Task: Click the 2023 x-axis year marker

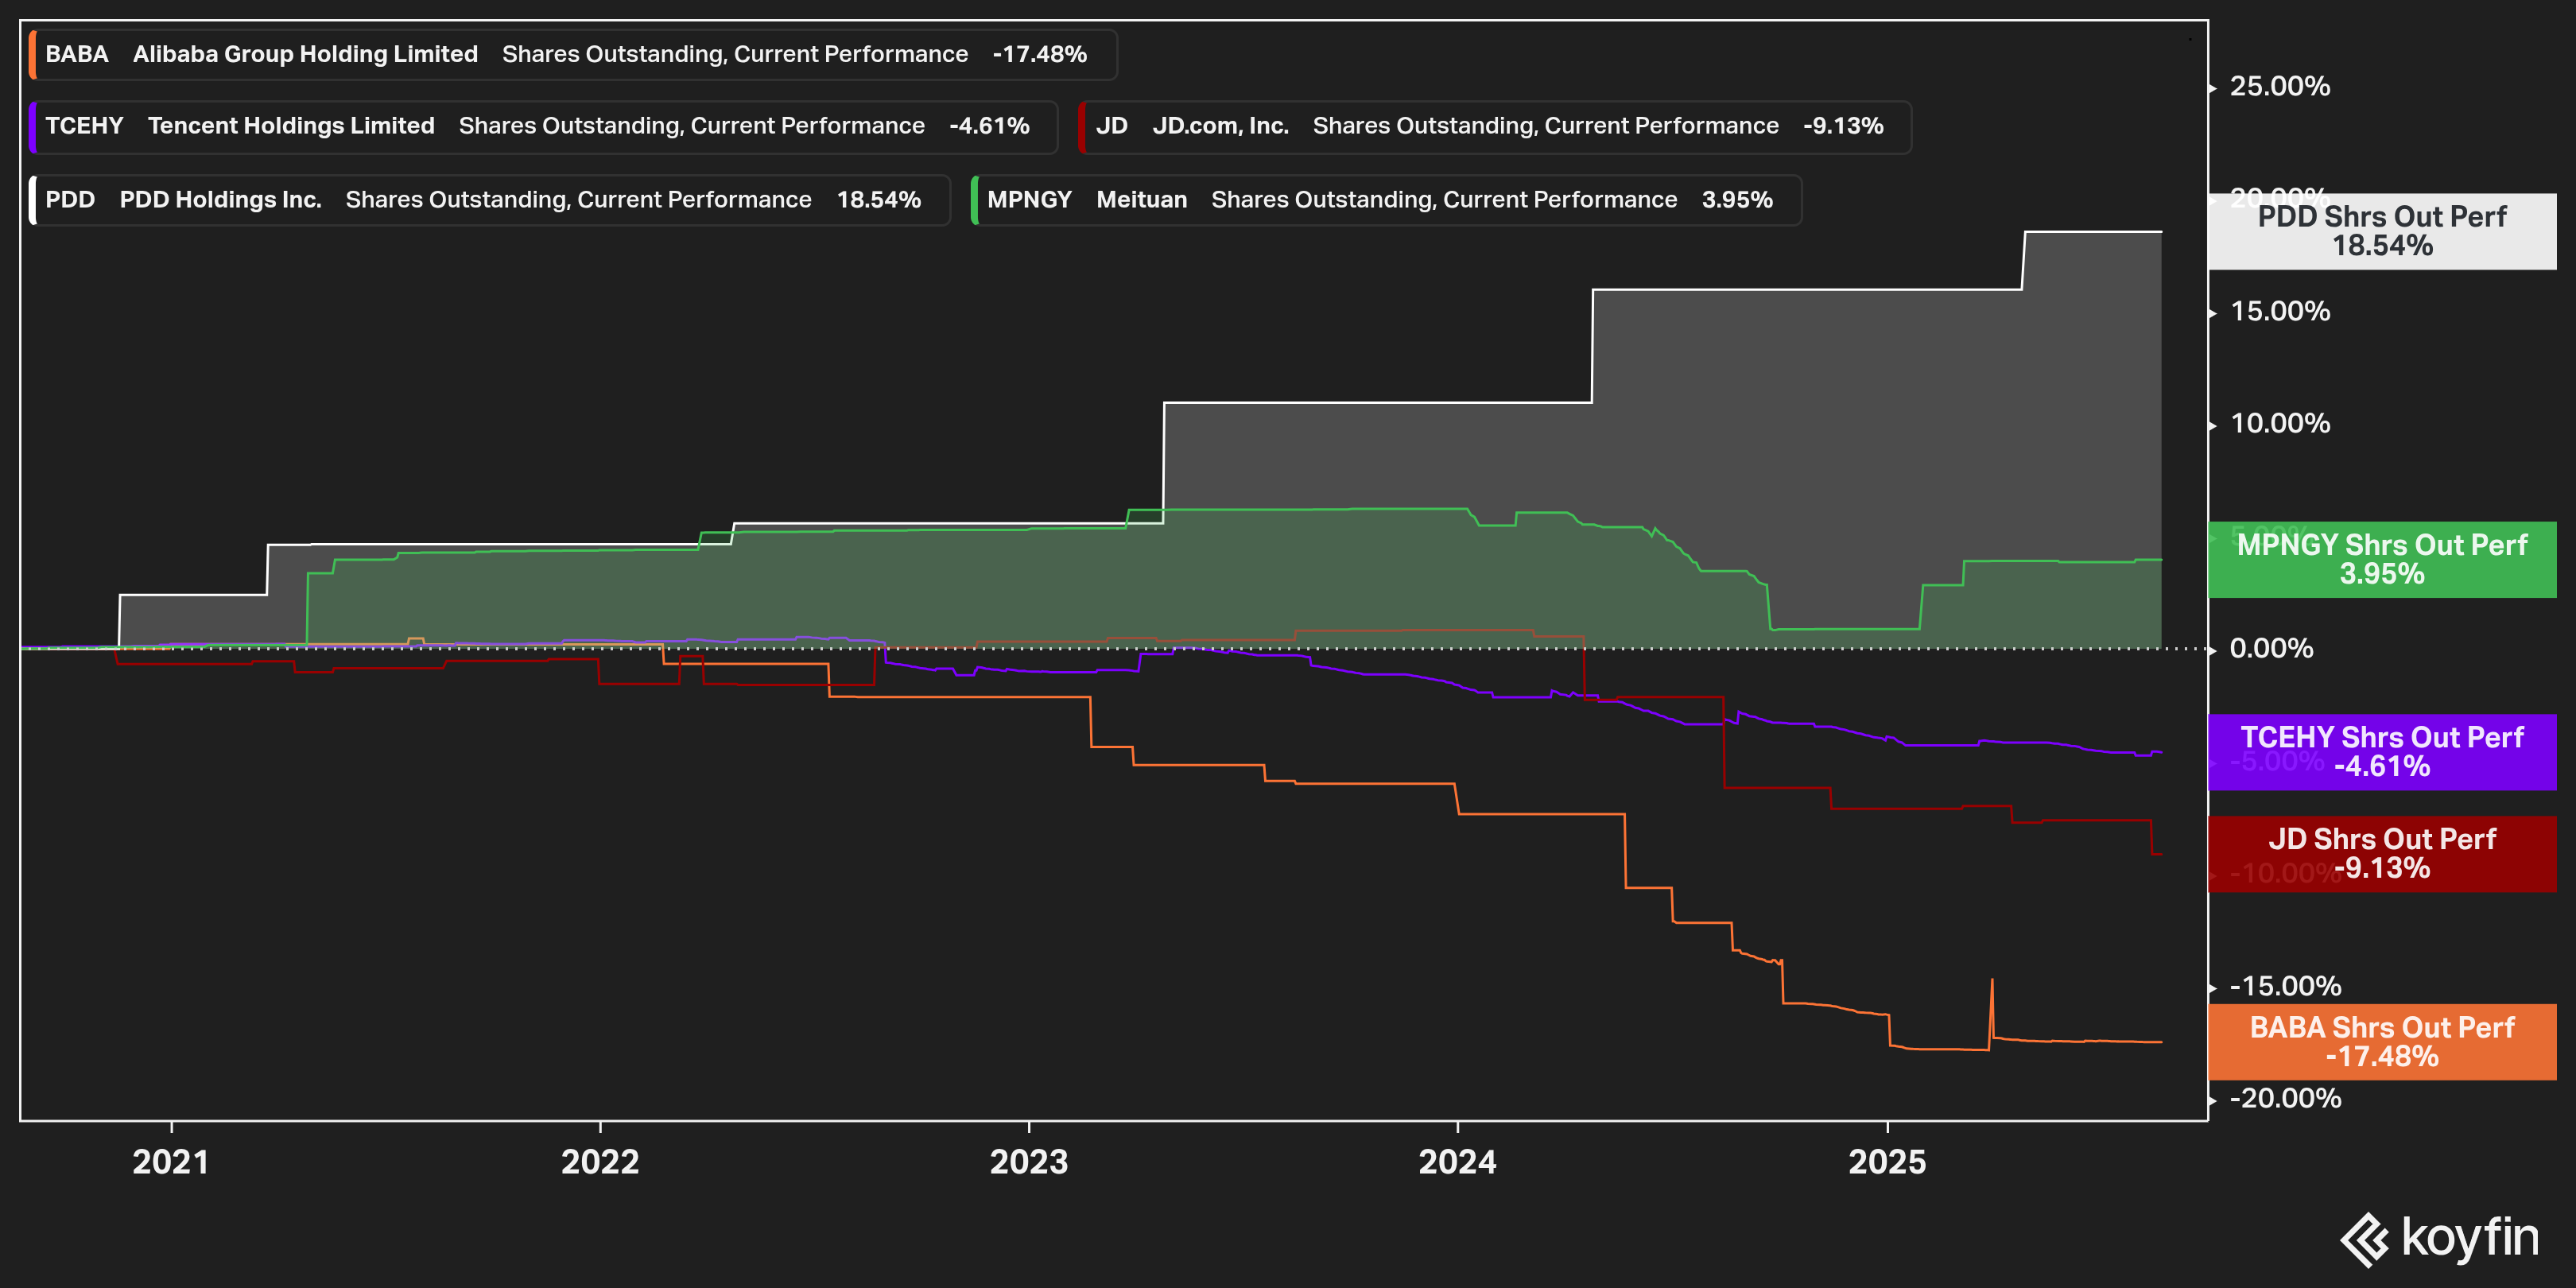Action: coord(1028,1162)
